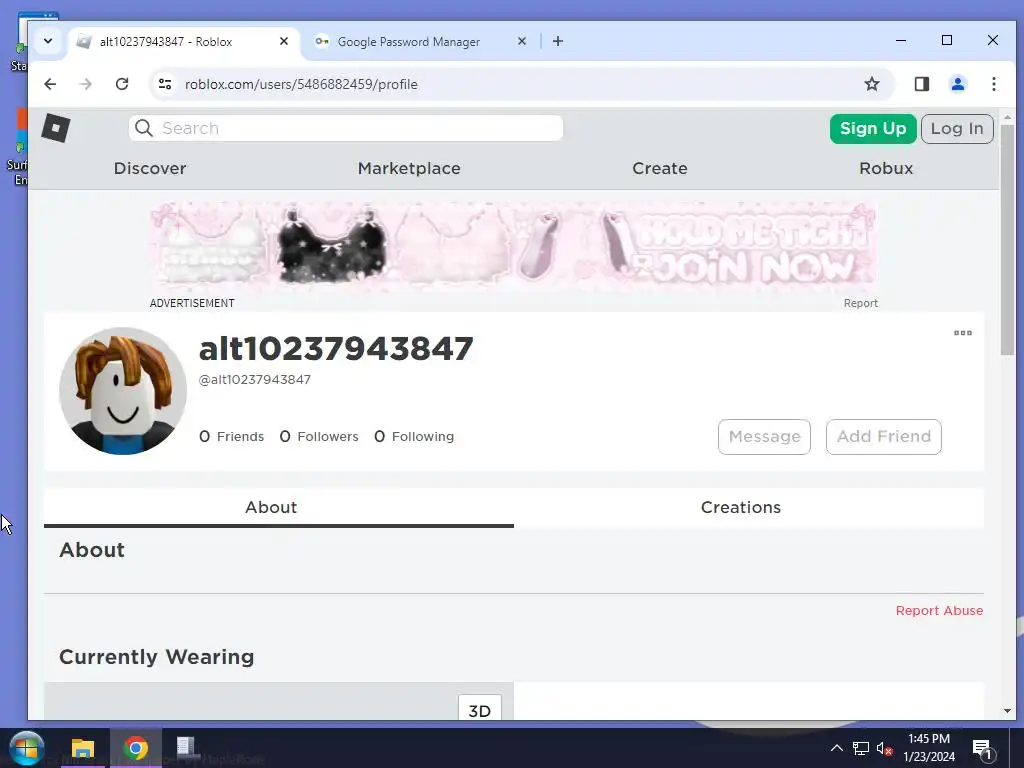Go to Marketplace
The height and width of the screenshot is (768, 1024).
pos(409,168)
